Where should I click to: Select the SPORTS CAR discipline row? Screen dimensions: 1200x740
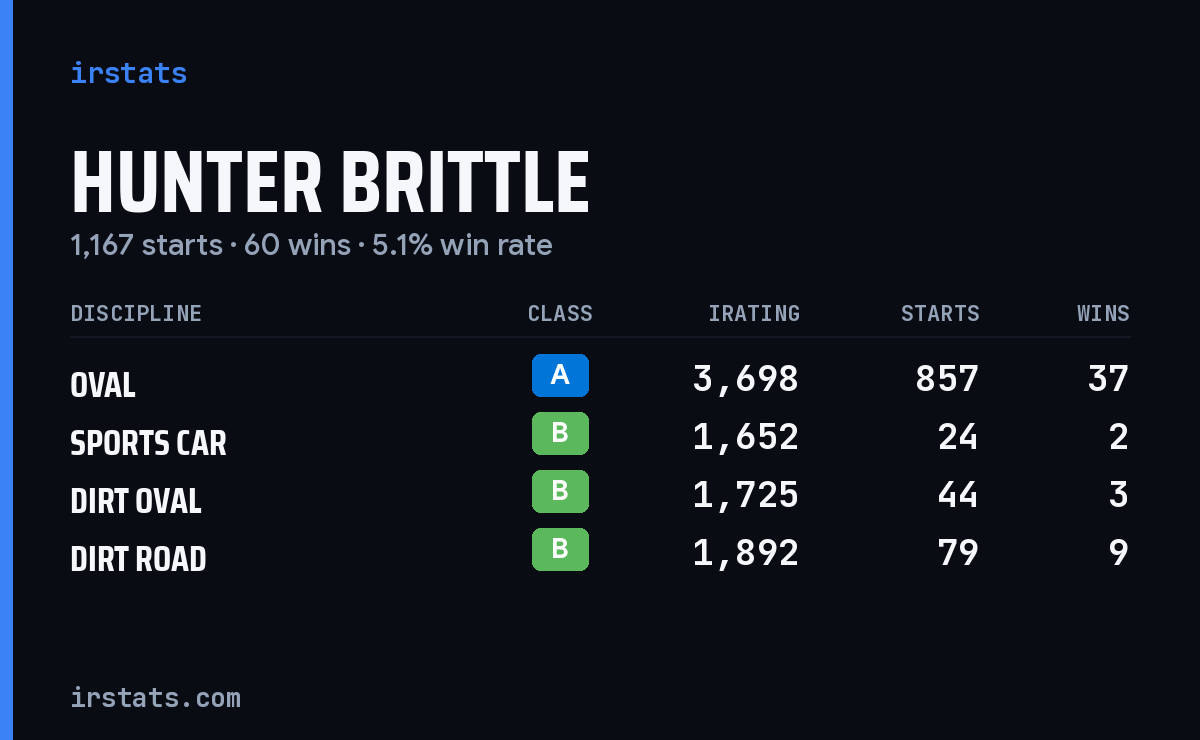point(600,437)
